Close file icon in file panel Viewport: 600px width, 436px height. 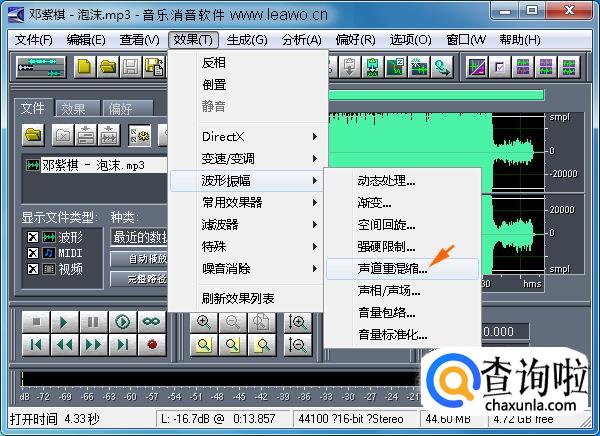(x=63, y=135)
